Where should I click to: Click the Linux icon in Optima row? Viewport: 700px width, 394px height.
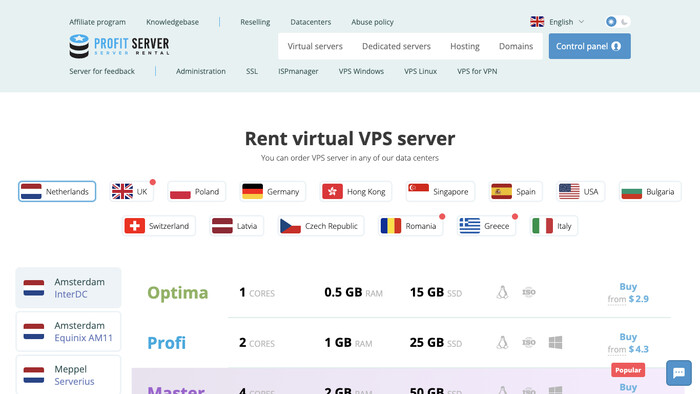(x=502, y=292)
